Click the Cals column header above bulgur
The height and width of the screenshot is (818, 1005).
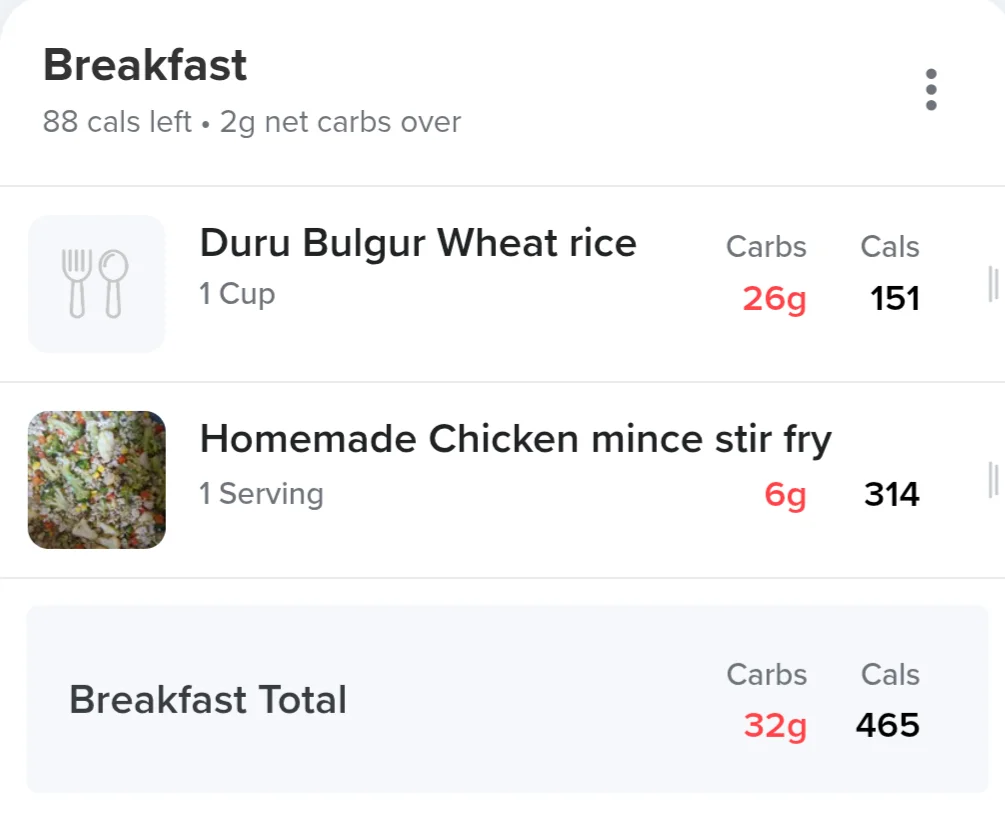click(x=890, y=247)
